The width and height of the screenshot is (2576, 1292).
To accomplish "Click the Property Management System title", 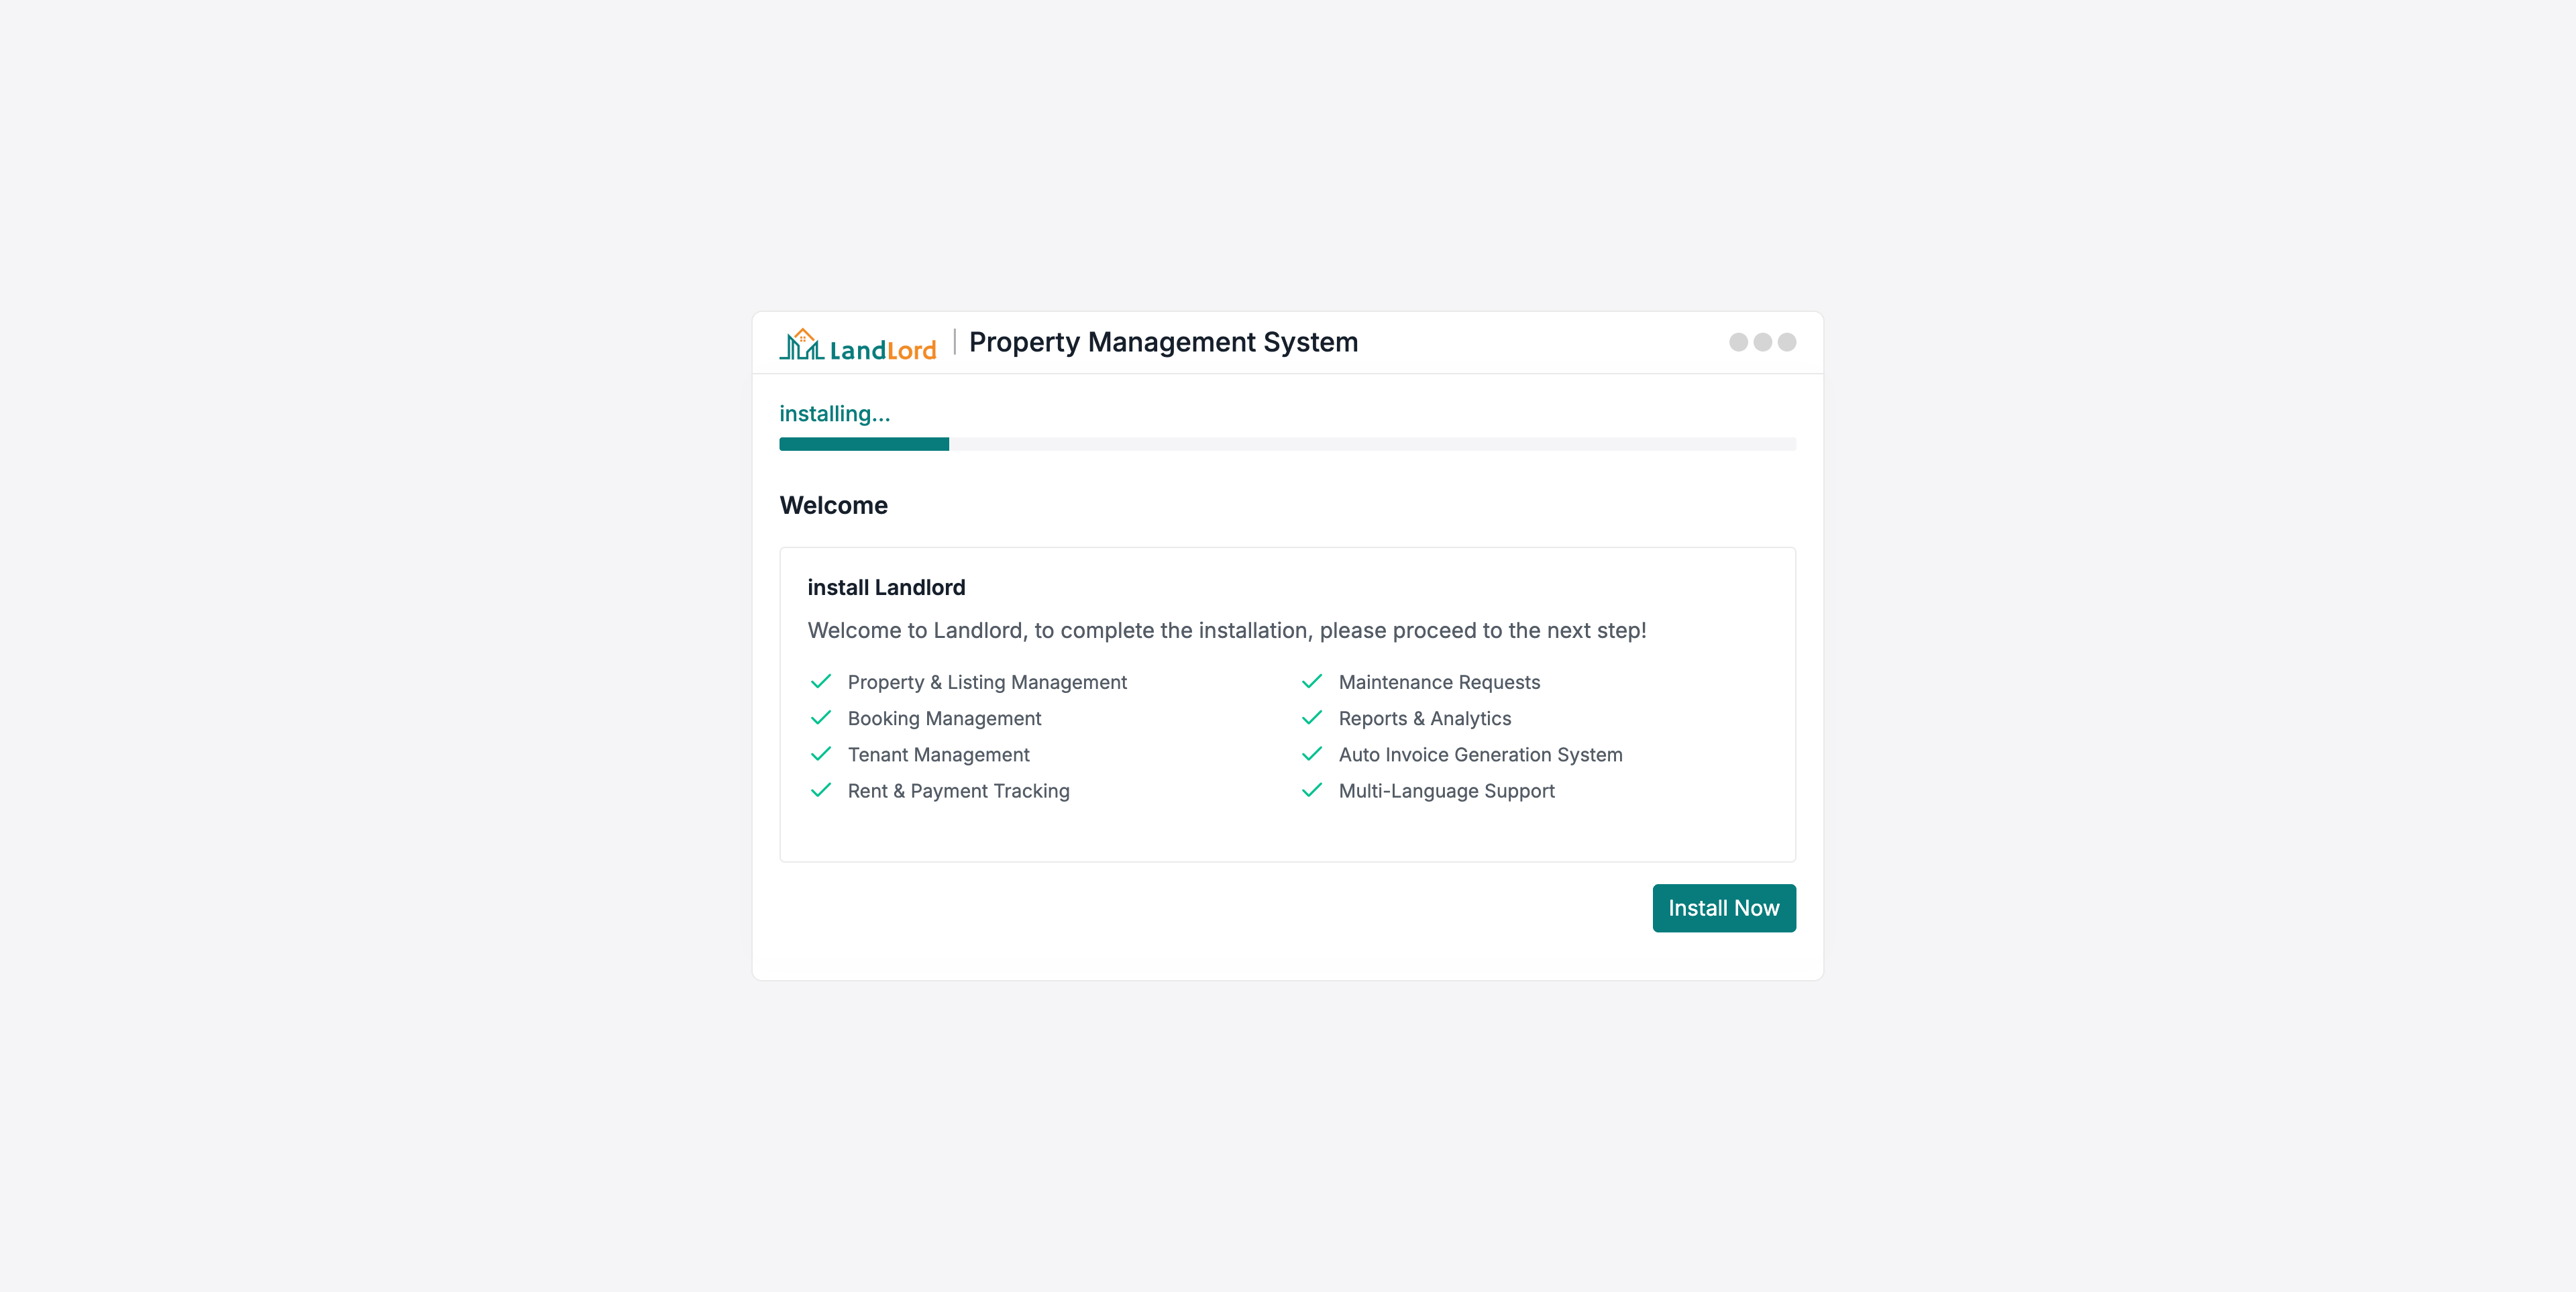I will point(1163,342).
